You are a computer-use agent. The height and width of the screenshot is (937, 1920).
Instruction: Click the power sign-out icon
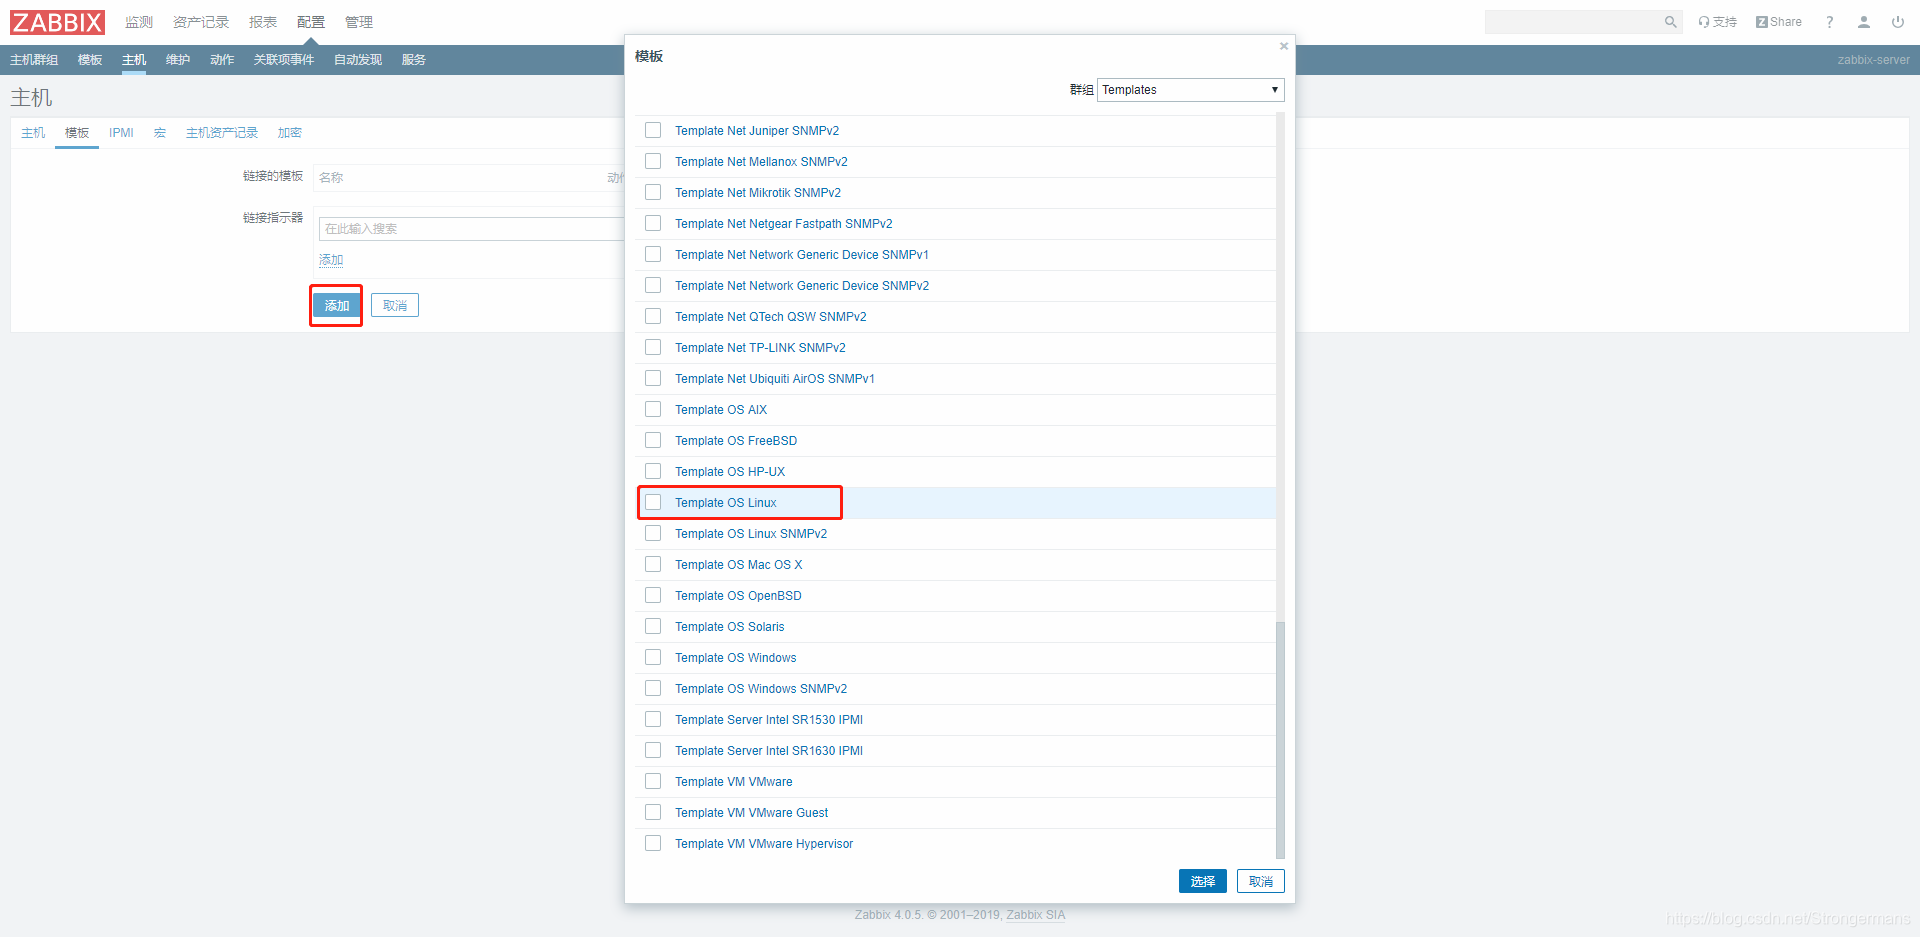point(1898,22)
